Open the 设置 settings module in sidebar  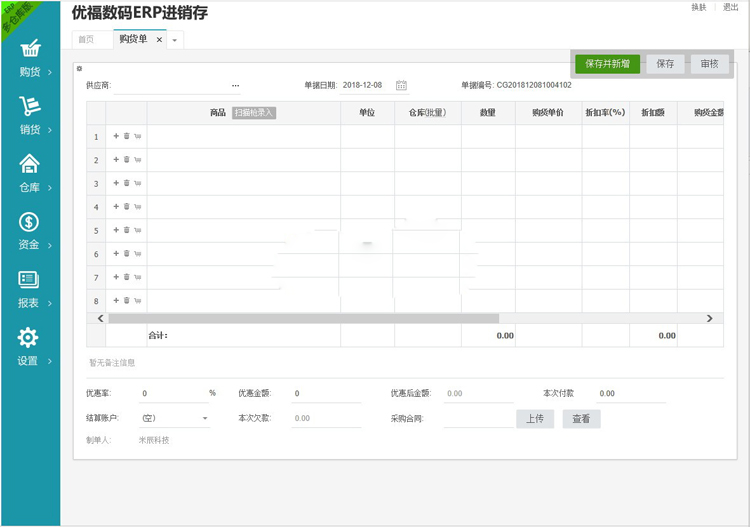pyautogui.click(x=30, y=346)
